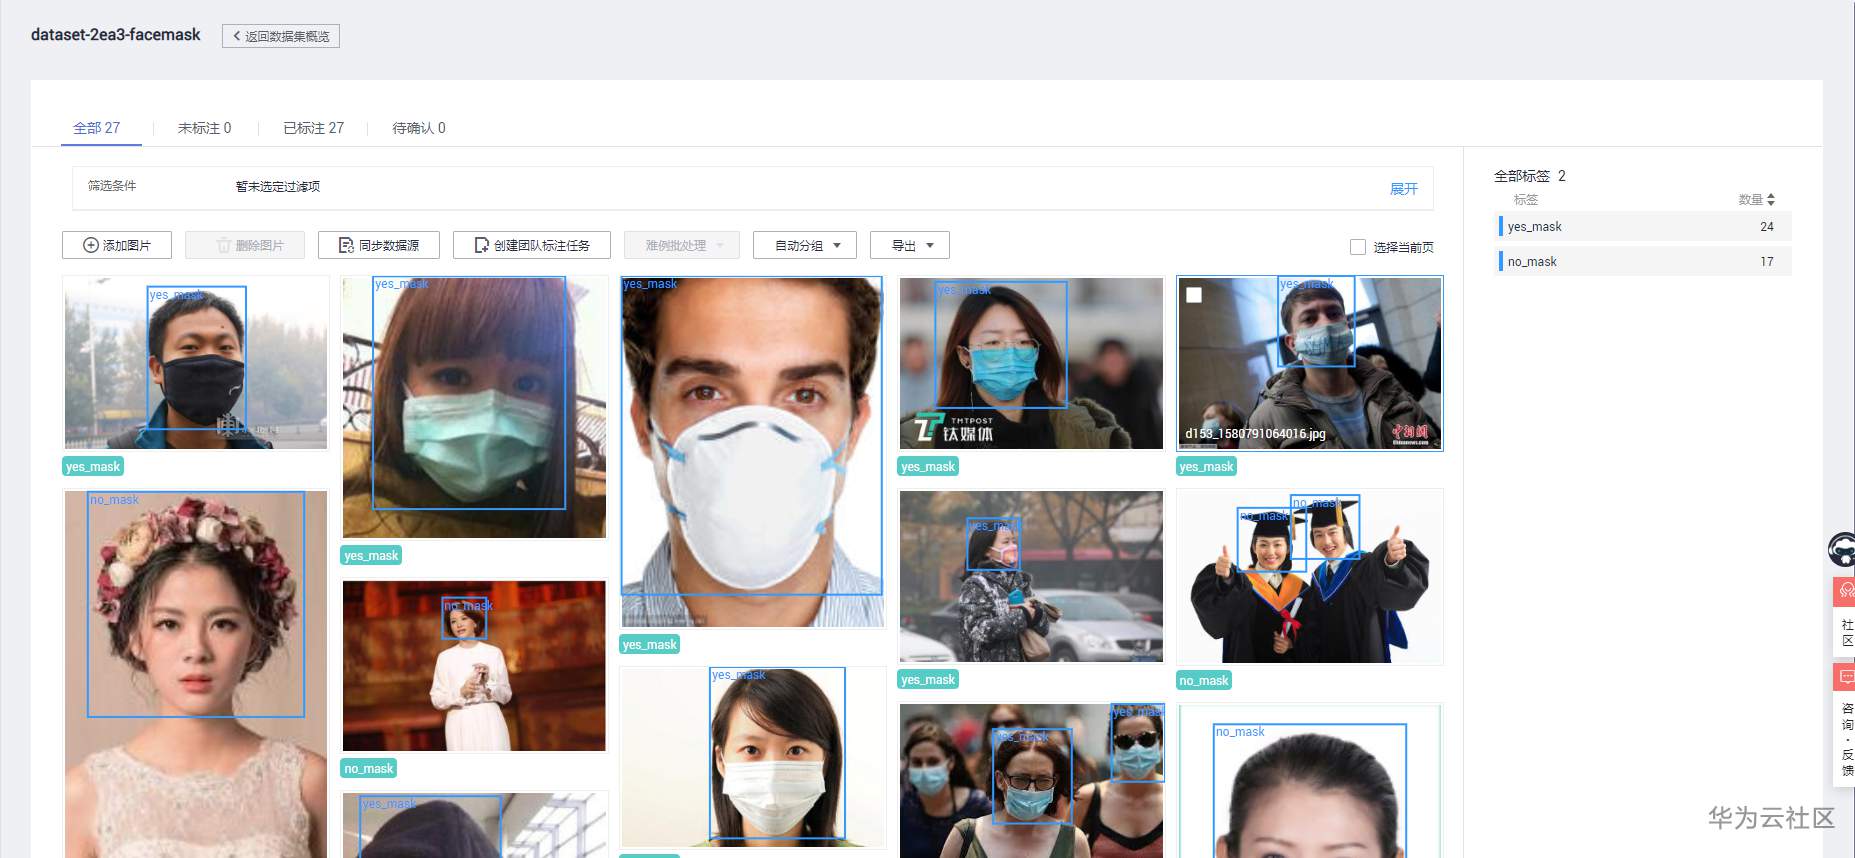Screen dimensions: 1855x858
Task: Open the photo of man in black mask
Action: coord(196,363)
